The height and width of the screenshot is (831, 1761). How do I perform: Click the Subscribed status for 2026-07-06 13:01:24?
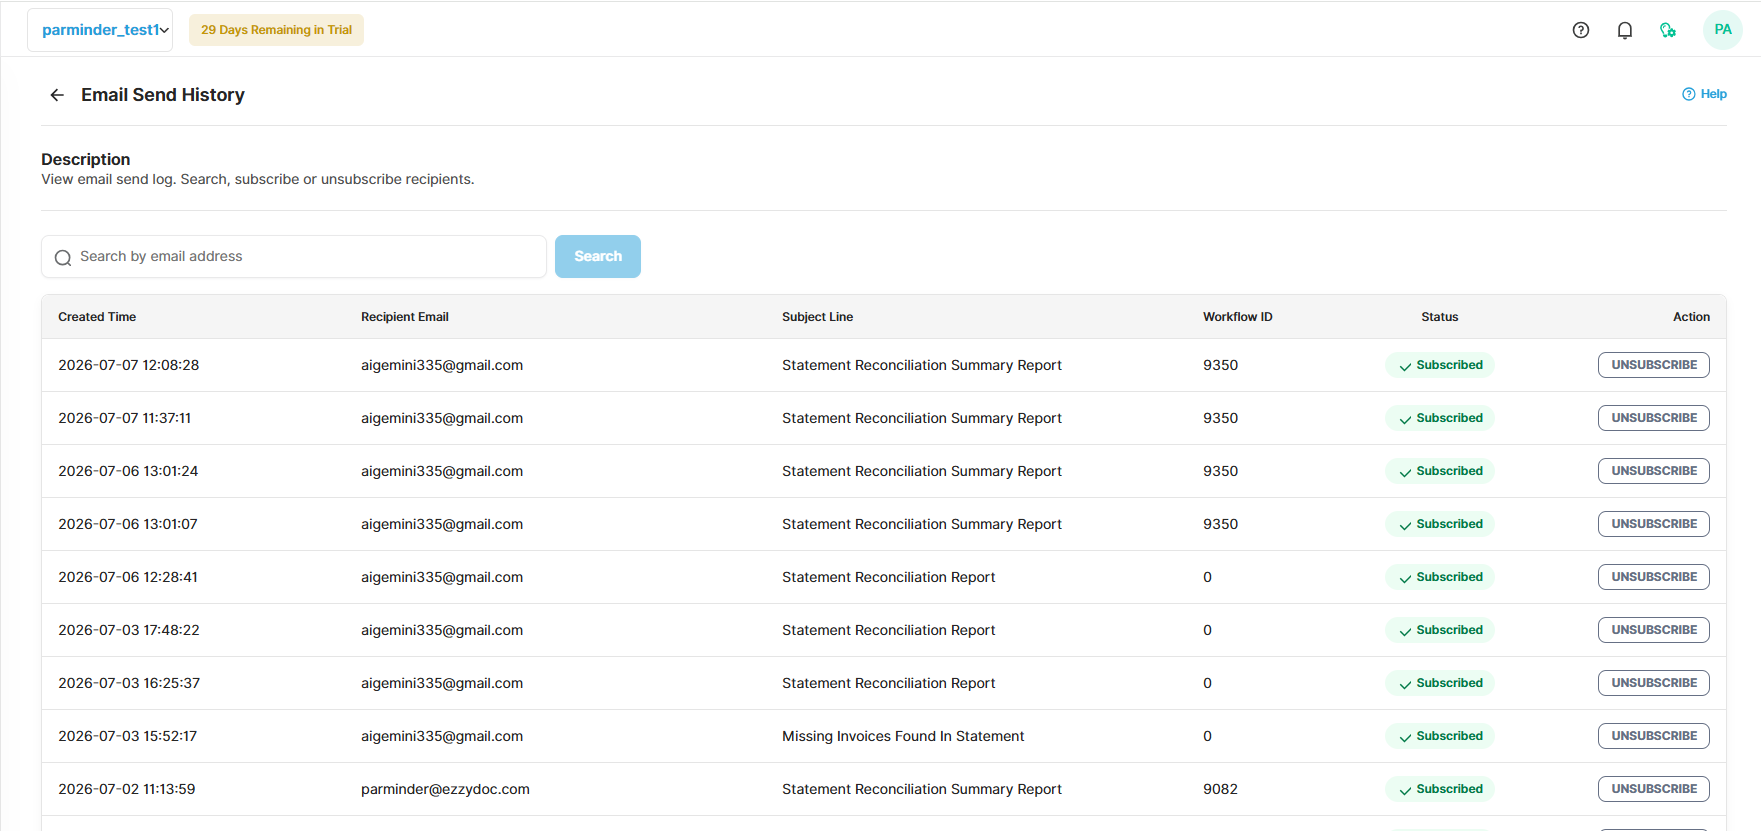click(x=1440, y=471)
